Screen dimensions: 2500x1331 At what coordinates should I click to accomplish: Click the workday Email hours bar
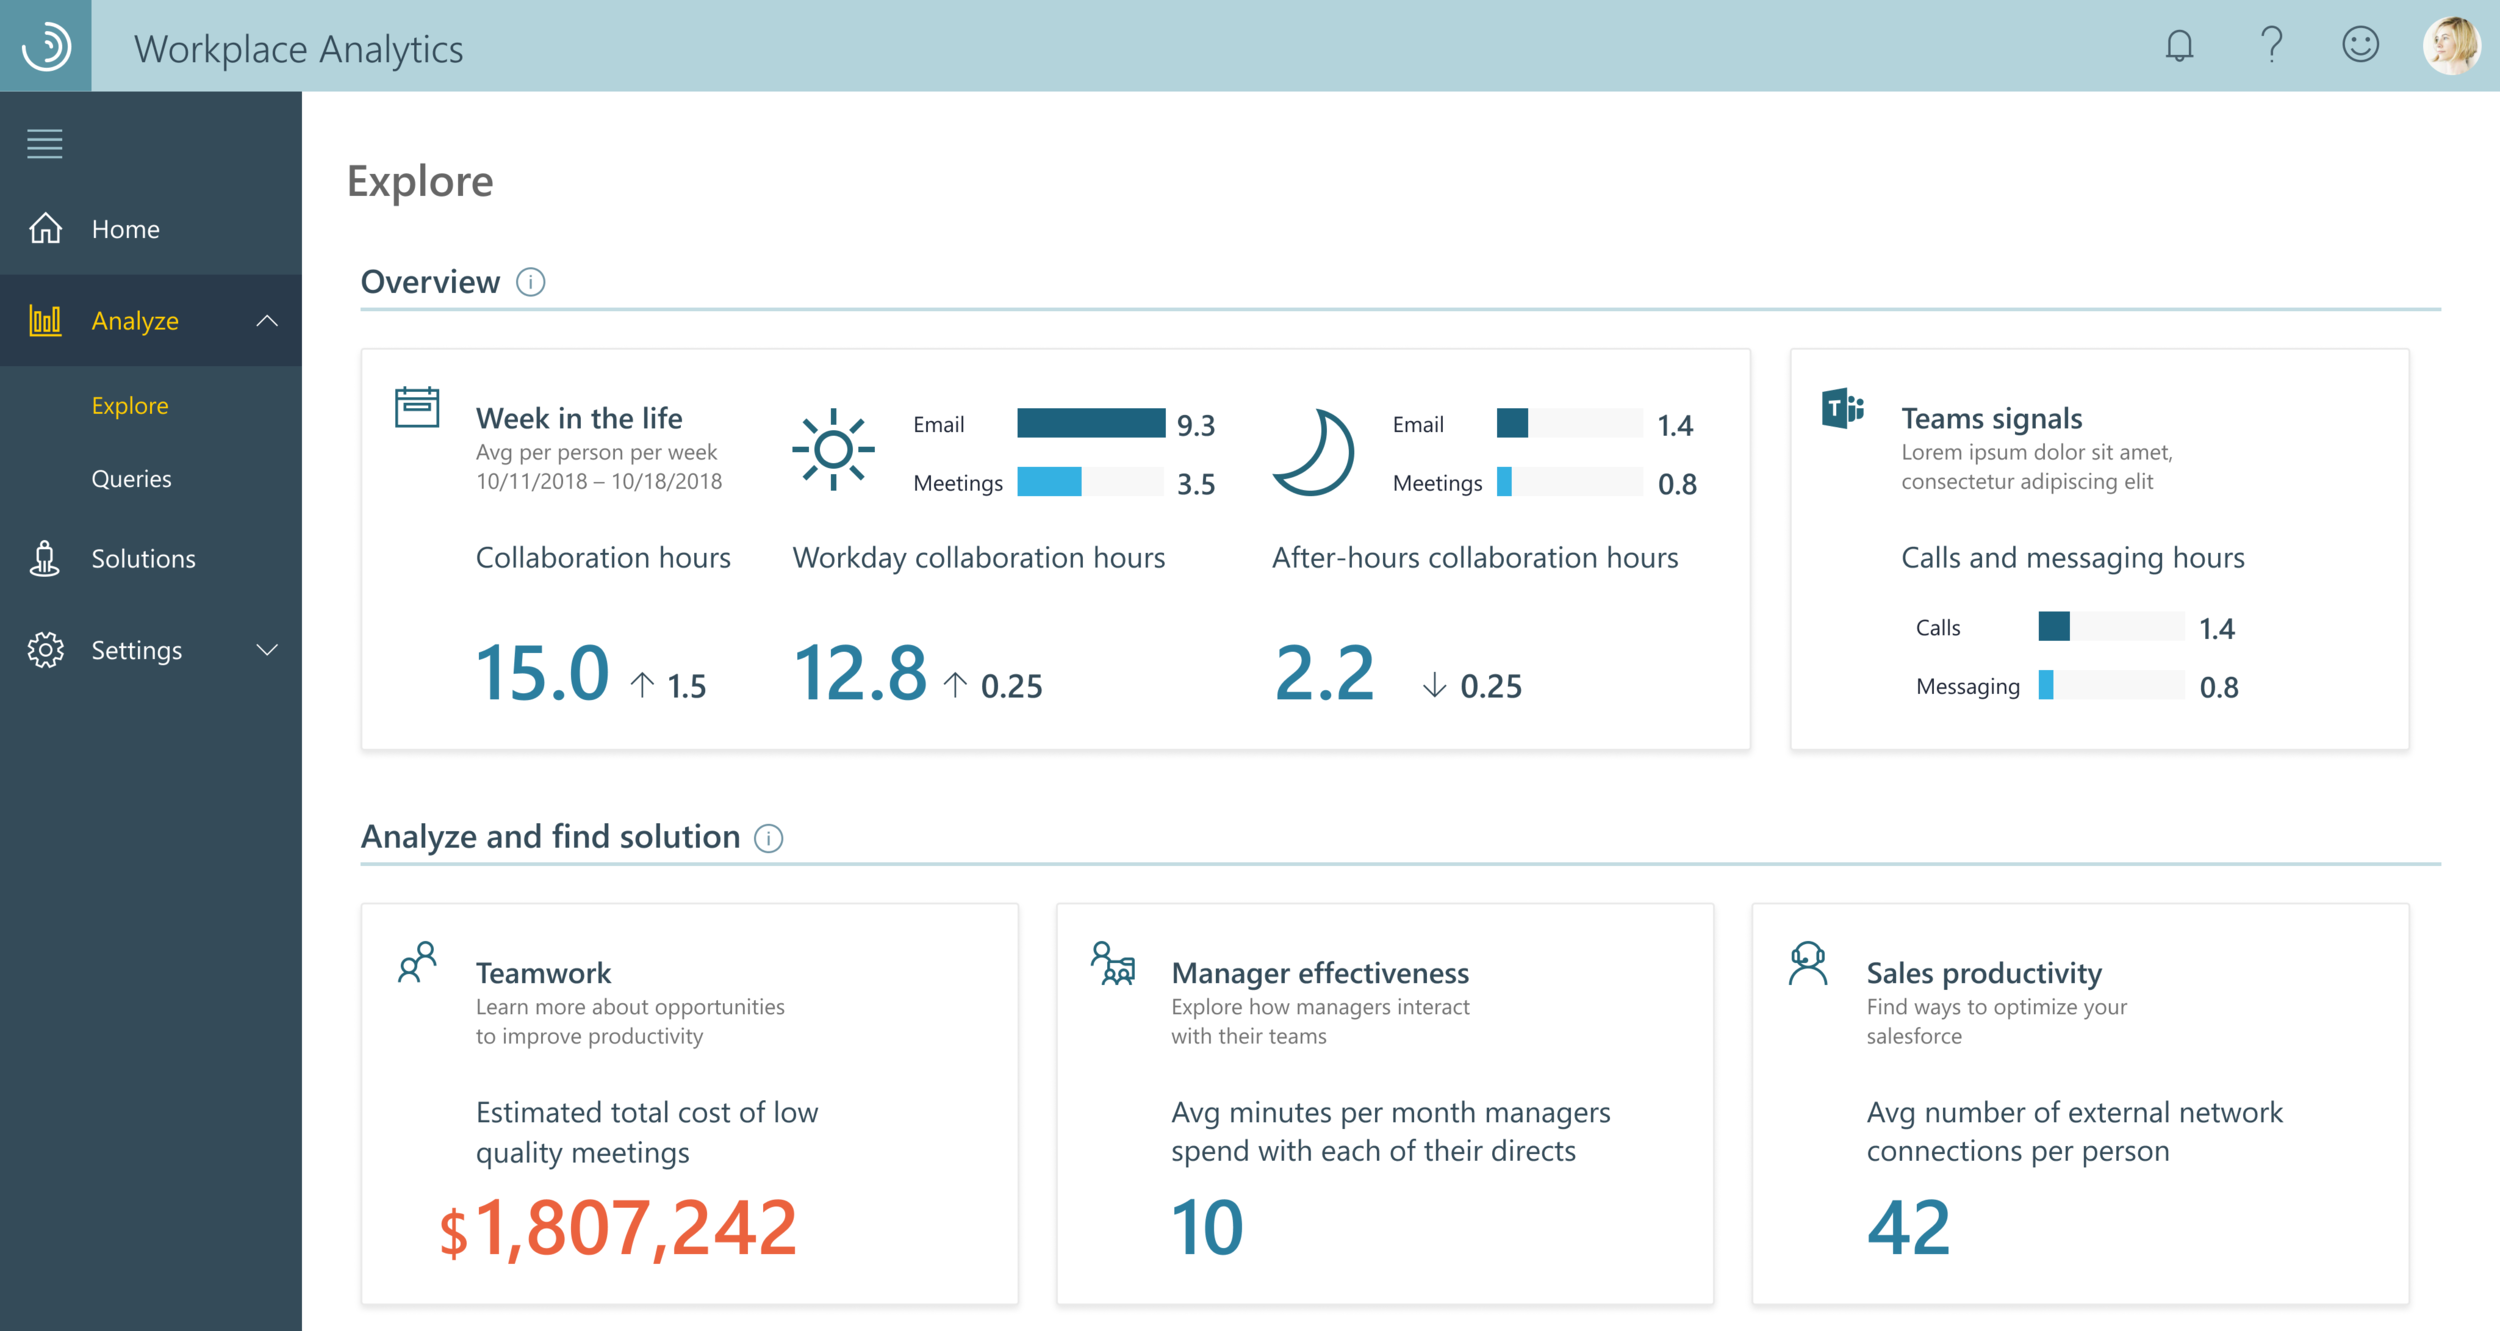(x=1090, y=424)
